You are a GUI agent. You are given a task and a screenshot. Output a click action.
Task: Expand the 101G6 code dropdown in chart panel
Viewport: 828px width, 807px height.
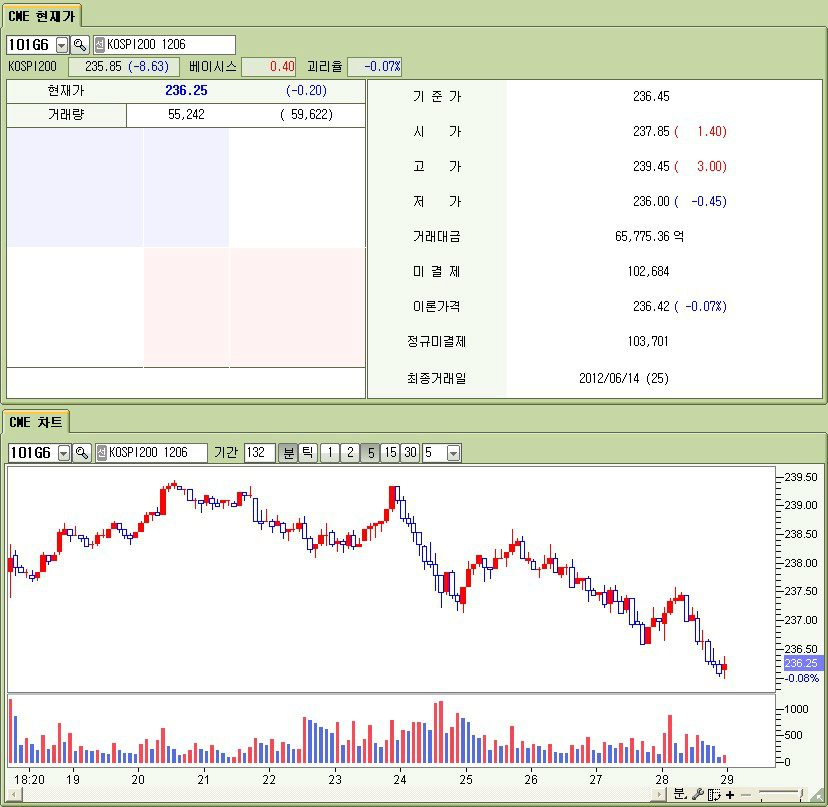click(64, 453)
